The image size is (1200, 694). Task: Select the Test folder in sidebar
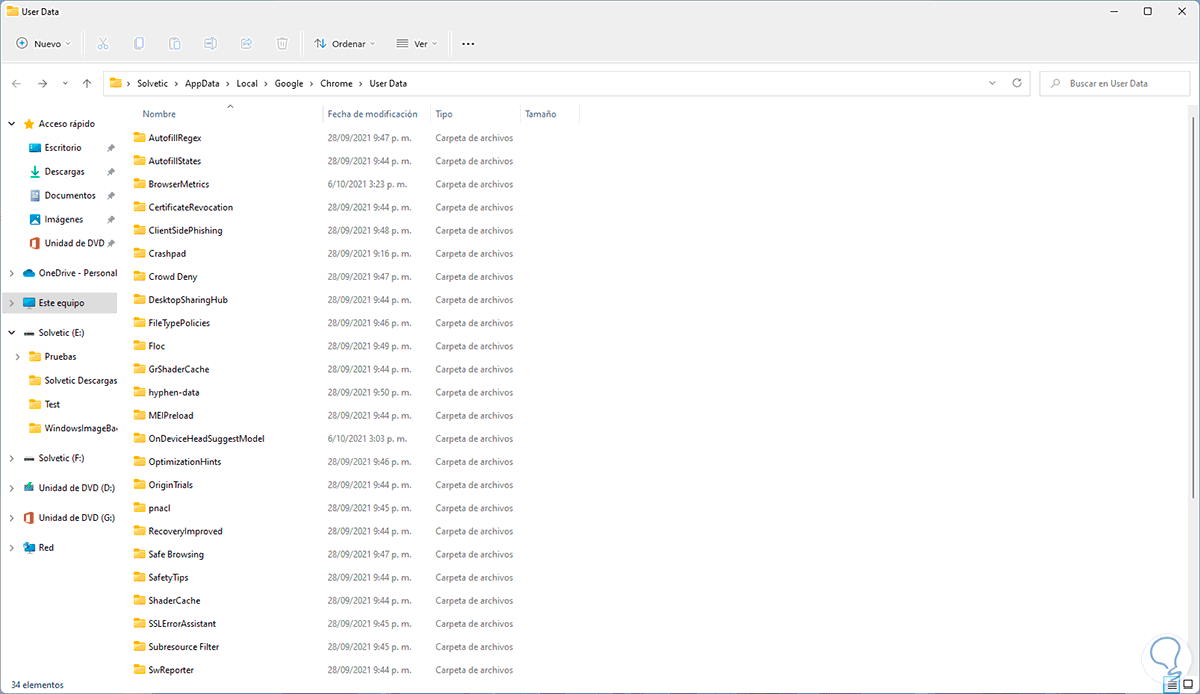[52, 404]
